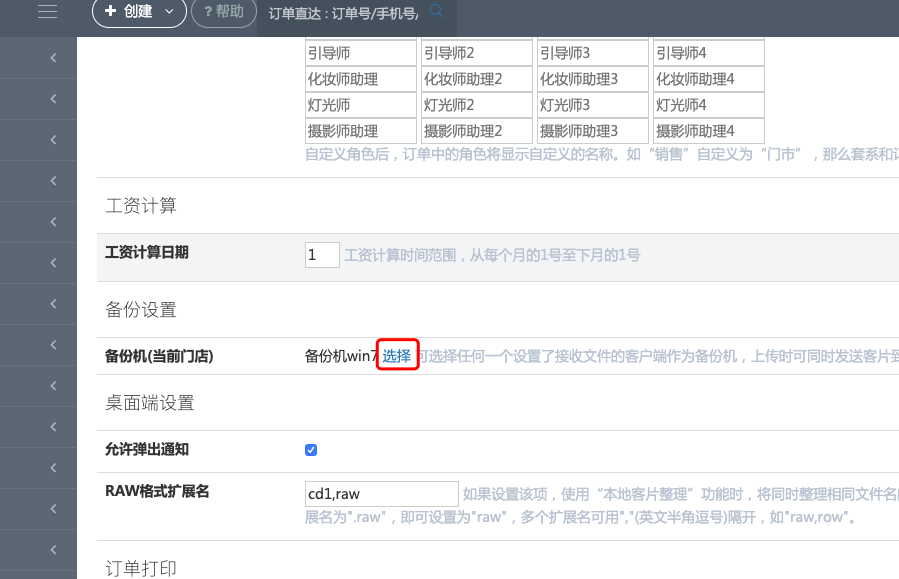This screenshot has height=579, width=899.
Task: Expand the topmost sidebar chevron item
Action: click(52, 58)
